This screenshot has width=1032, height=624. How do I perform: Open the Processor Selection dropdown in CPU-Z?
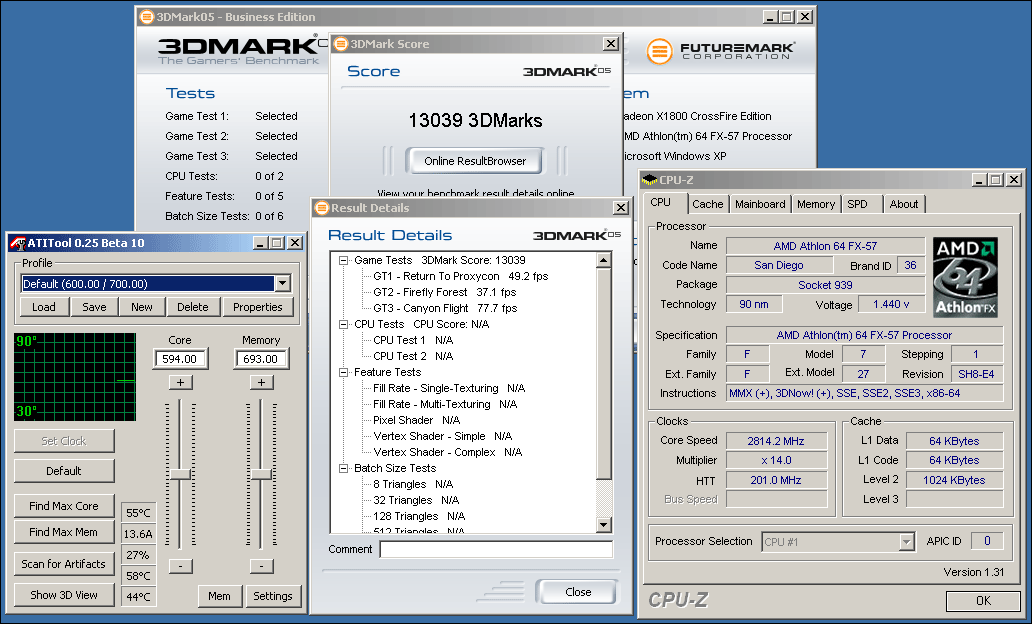[x=906, y=542]
